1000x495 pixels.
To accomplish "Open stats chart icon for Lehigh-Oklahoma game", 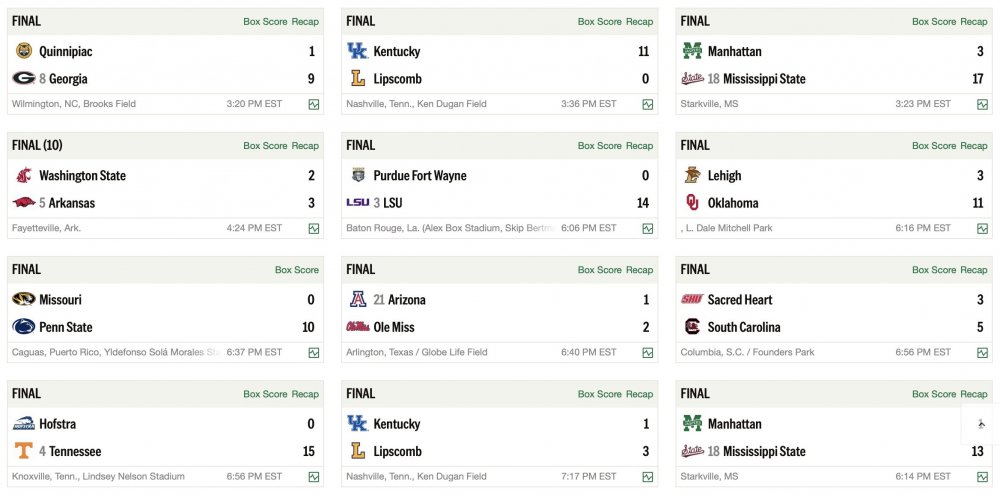I will click(983, 229).
